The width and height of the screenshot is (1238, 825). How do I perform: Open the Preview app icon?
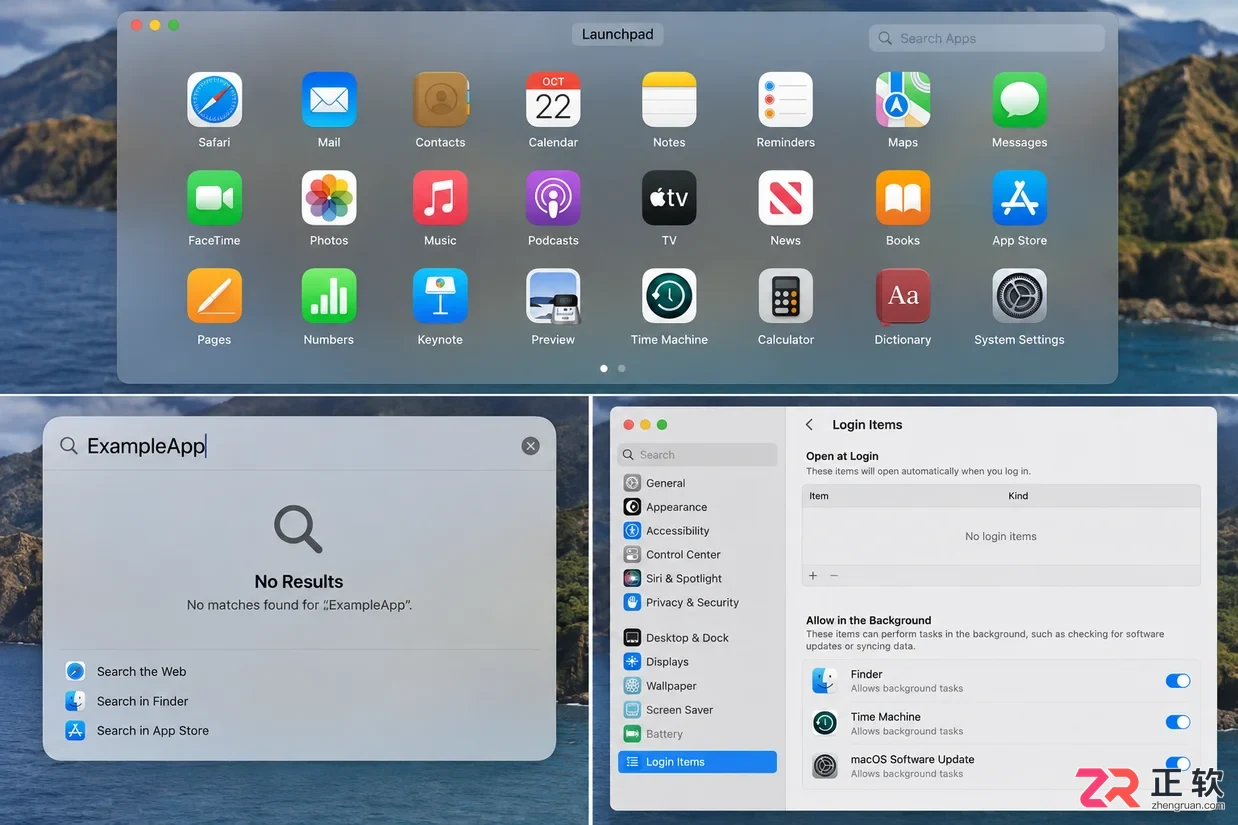click(553, 296)
